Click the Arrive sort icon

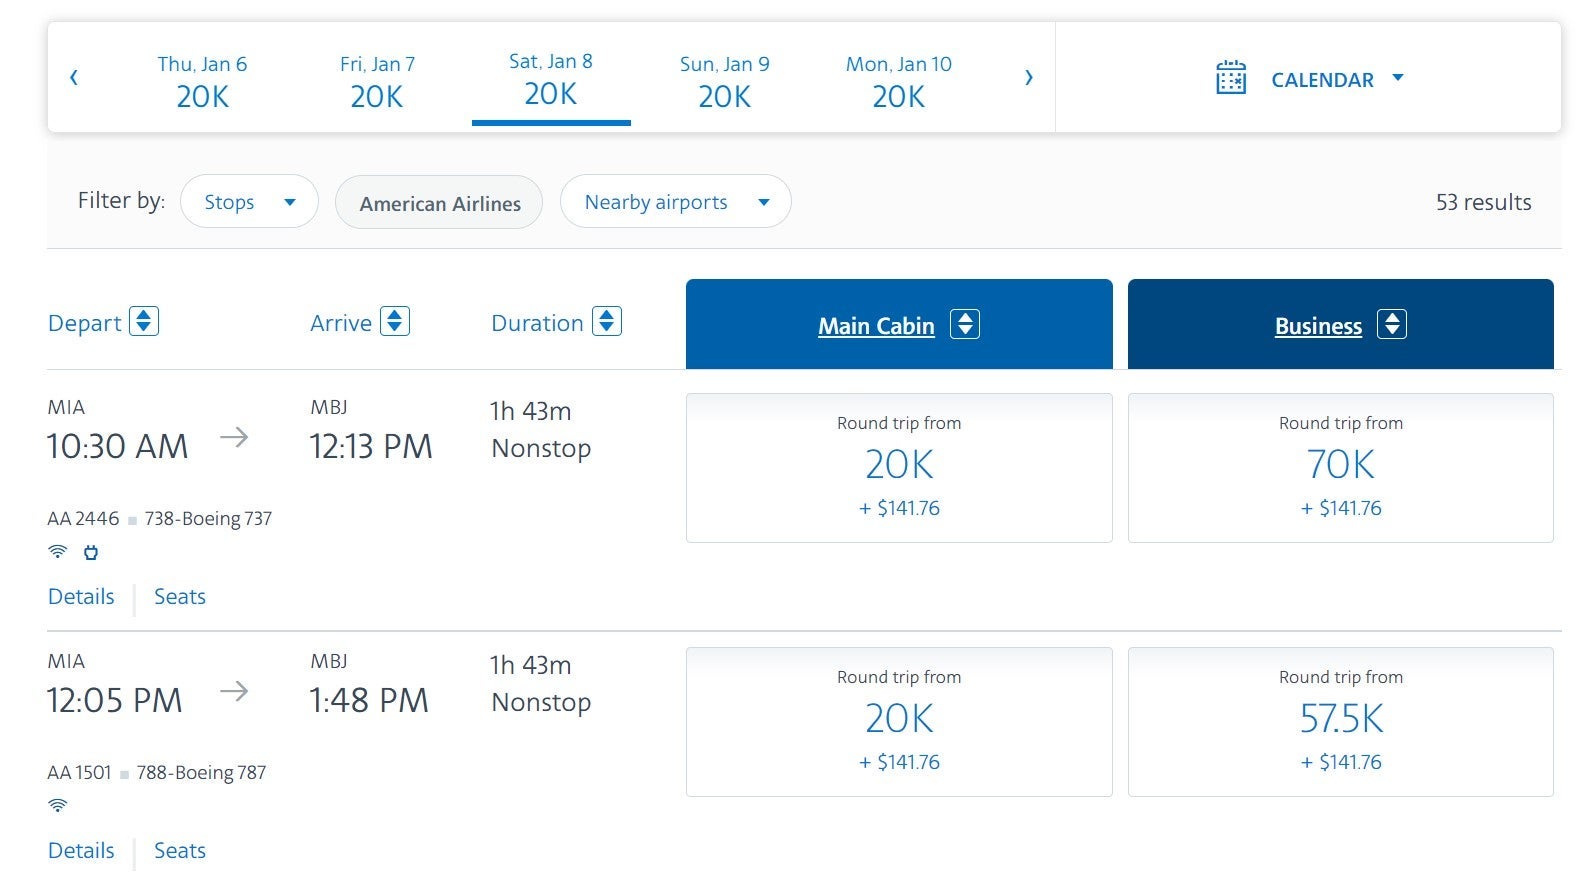pyautogui.click(x=395, y=322)
